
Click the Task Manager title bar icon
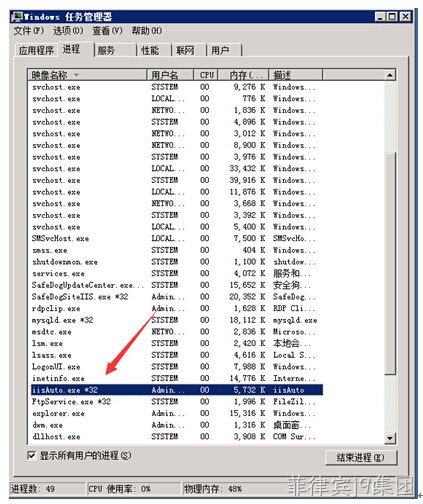point(17,17)
